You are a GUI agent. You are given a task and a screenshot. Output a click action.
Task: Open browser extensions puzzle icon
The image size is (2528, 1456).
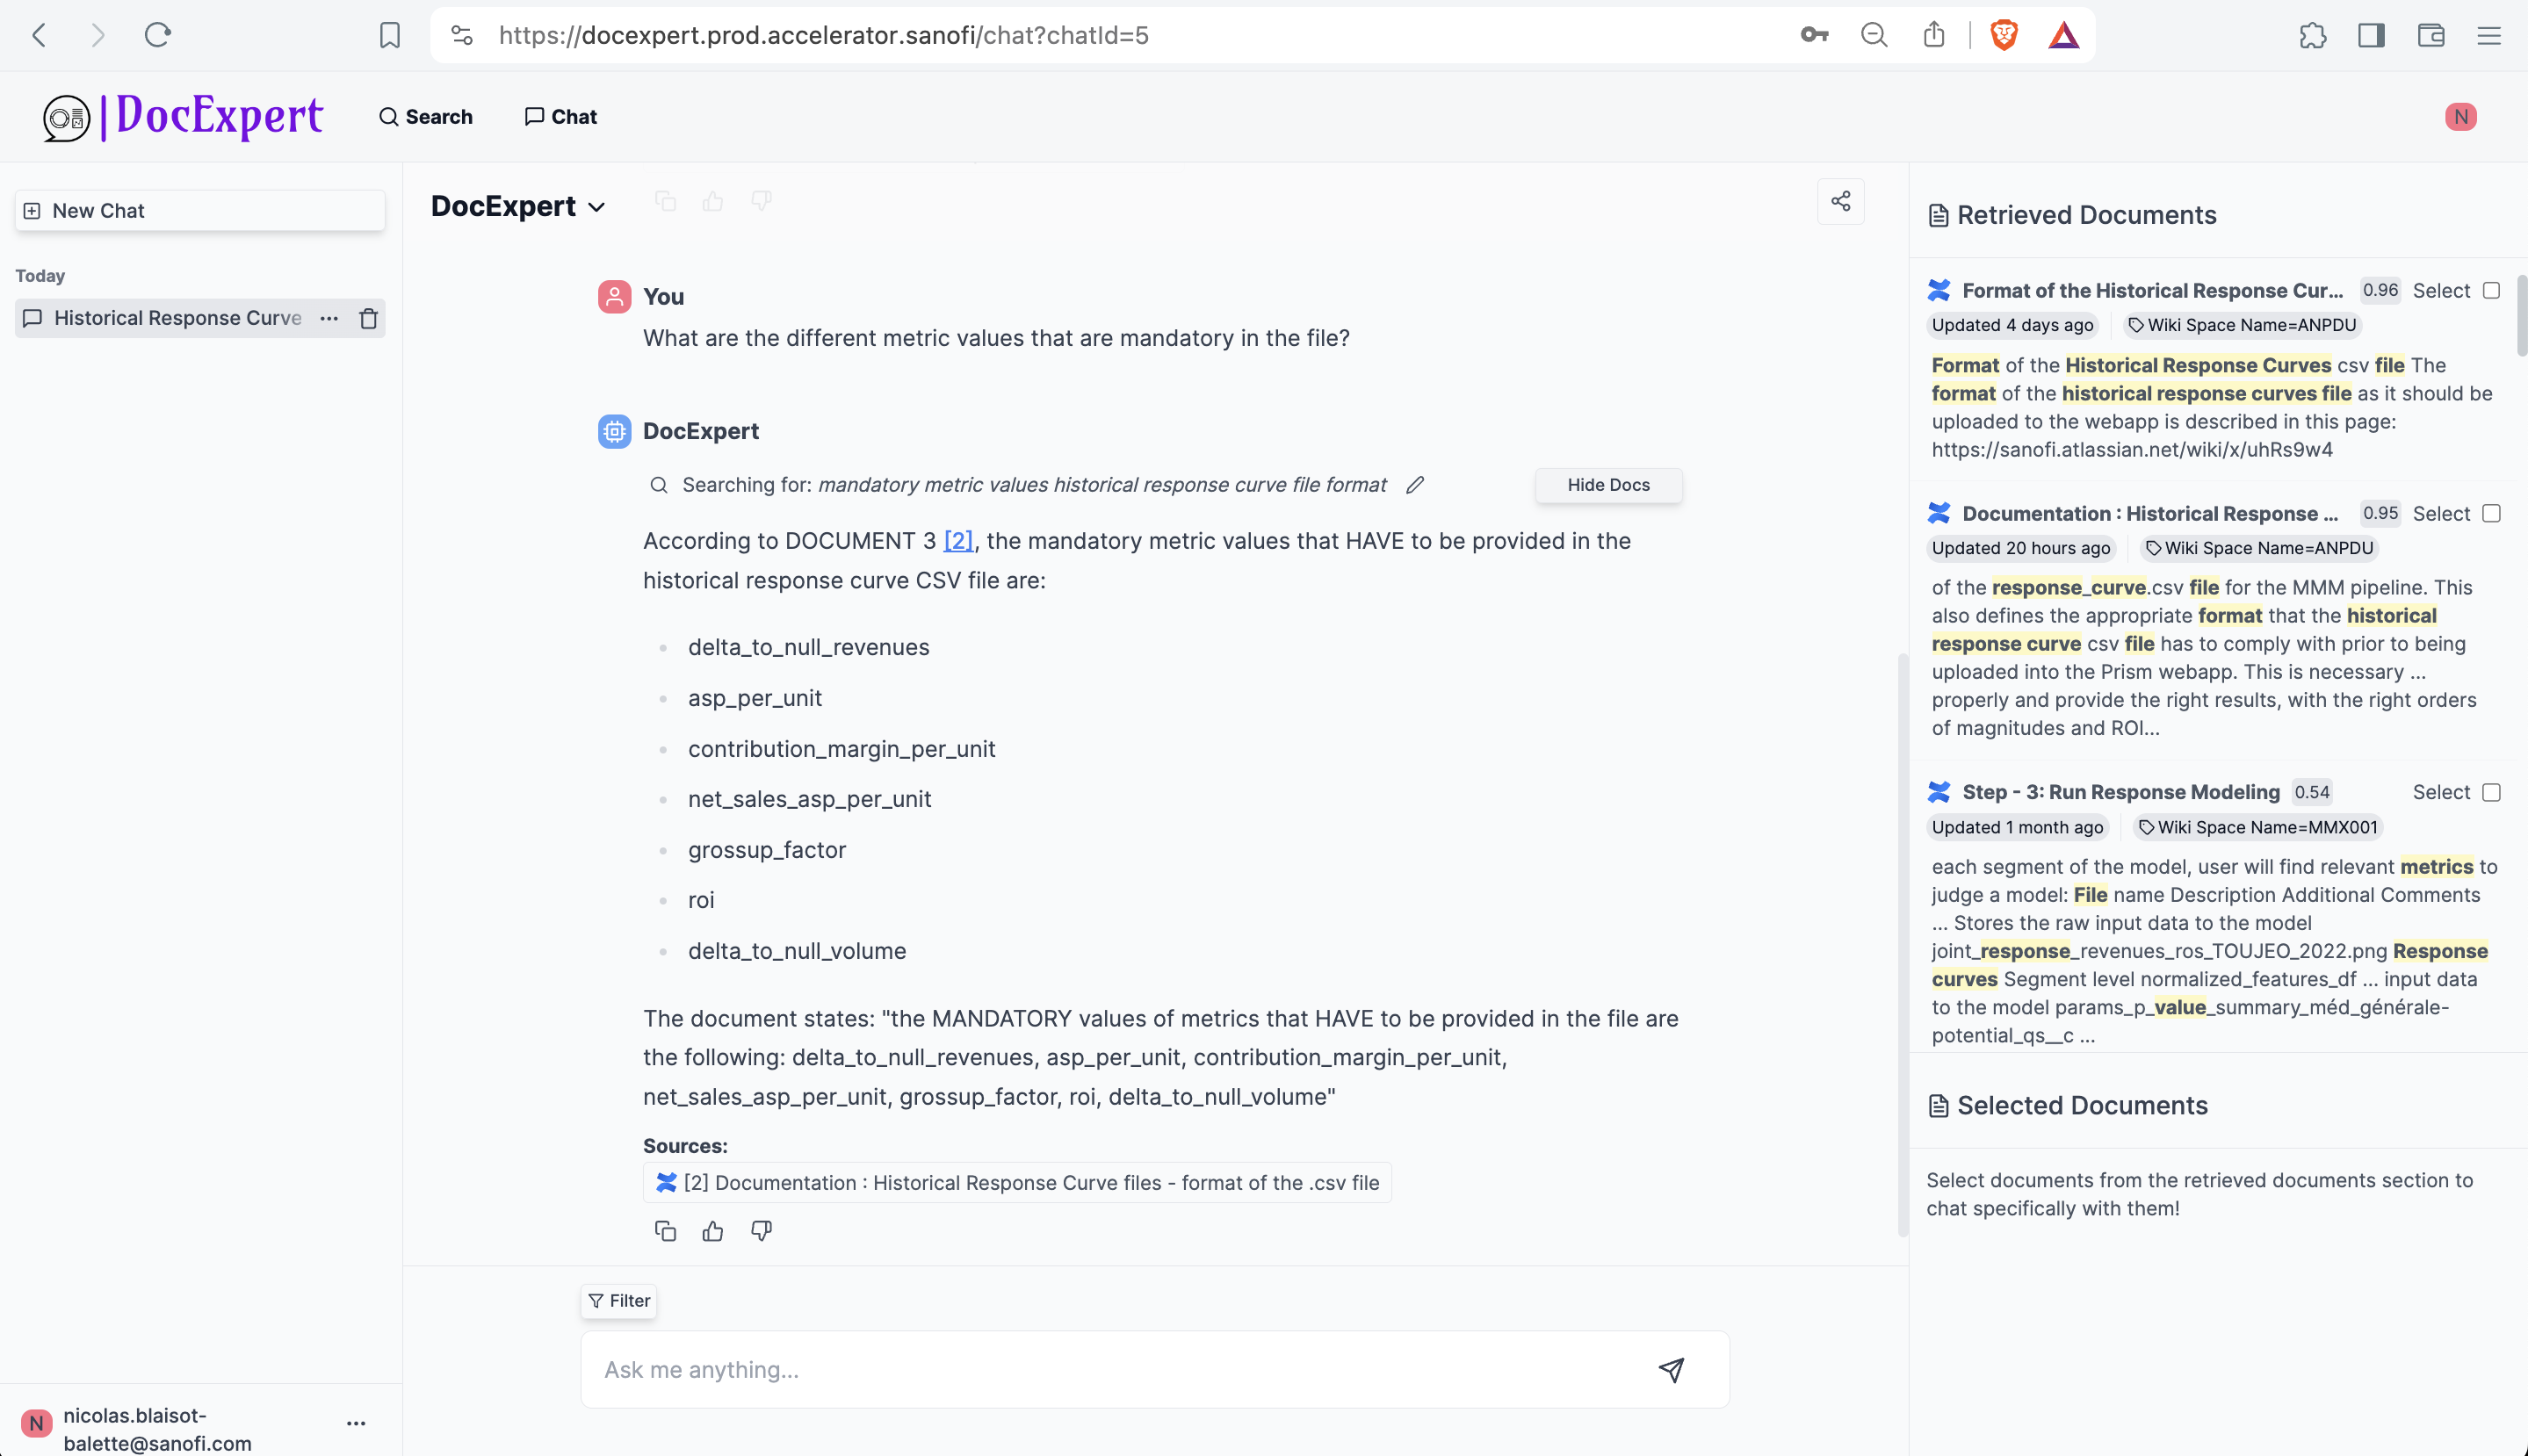[x=2312, y=36]
